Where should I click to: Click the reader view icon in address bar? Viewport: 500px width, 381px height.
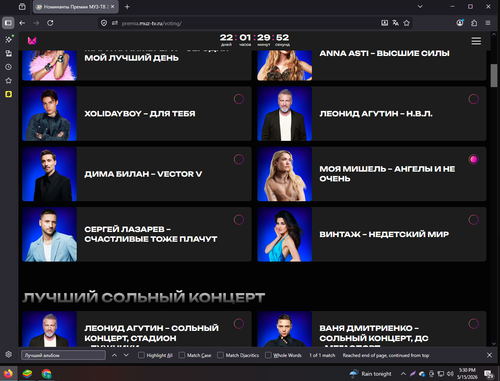[384, 23]
